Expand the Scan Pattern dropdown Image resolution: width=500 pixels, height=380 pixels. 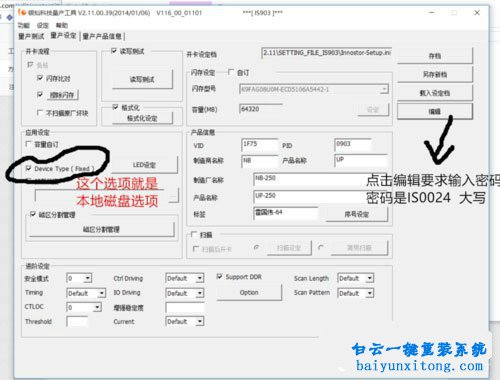point(370,293)
